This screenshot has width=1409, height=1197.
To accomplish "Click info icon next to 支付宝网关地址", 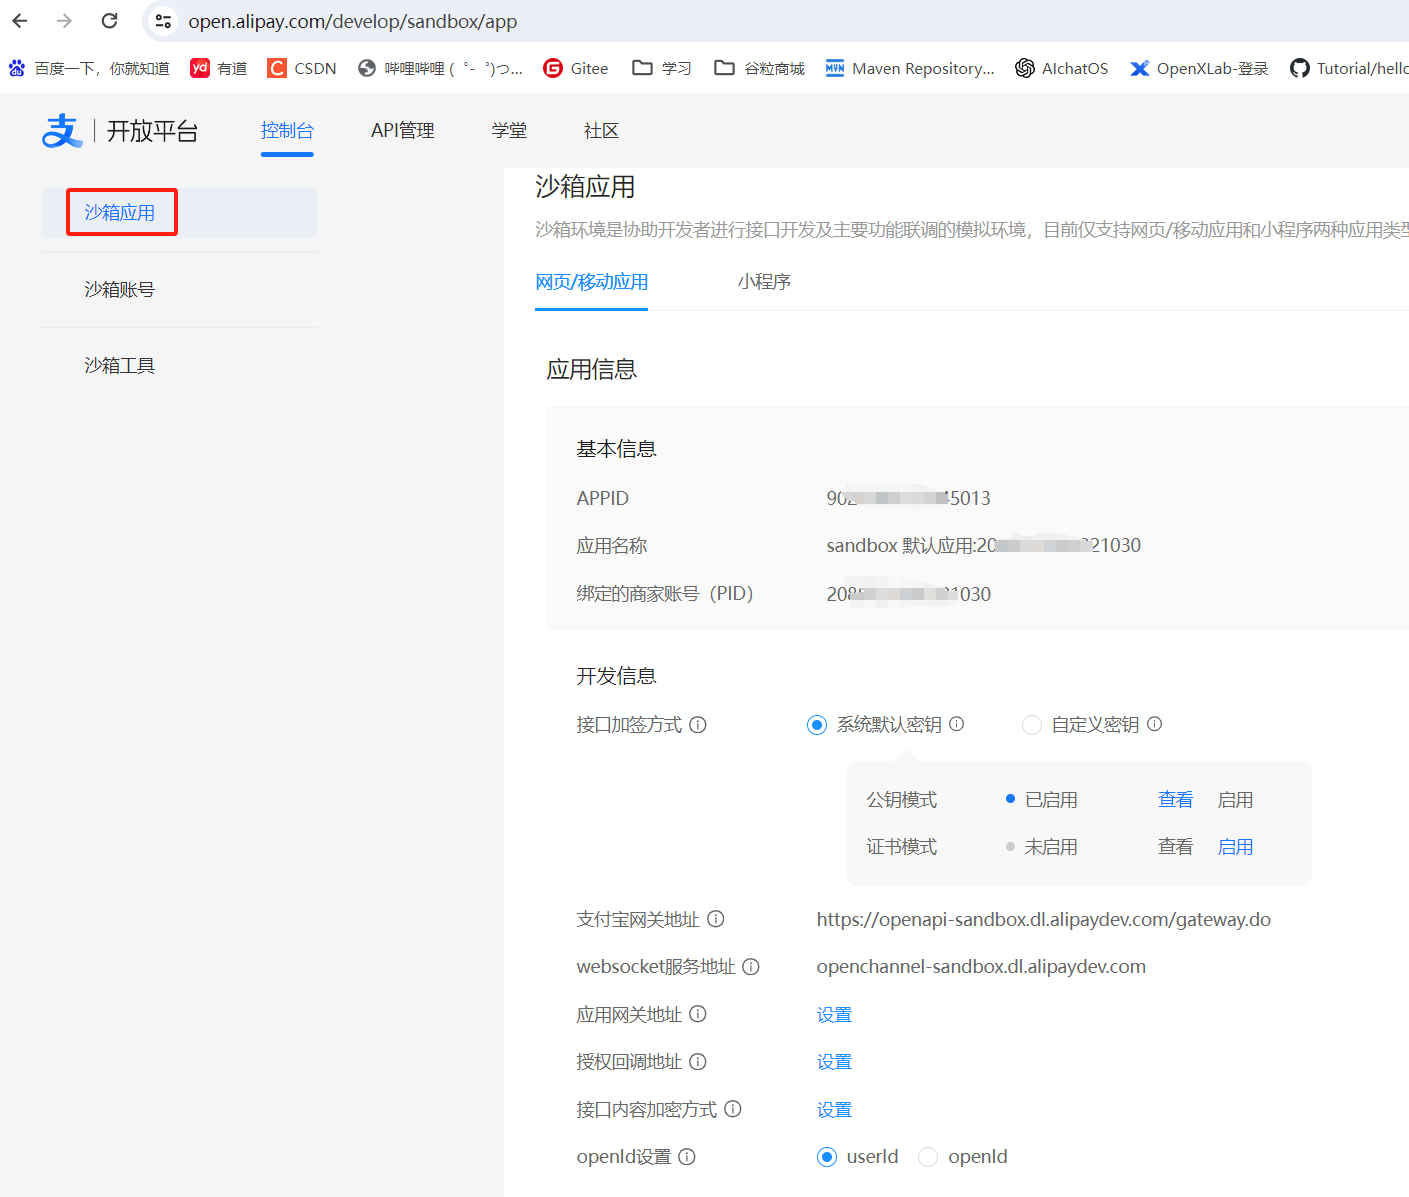I will pyautogui.click(x=716, y=919).
